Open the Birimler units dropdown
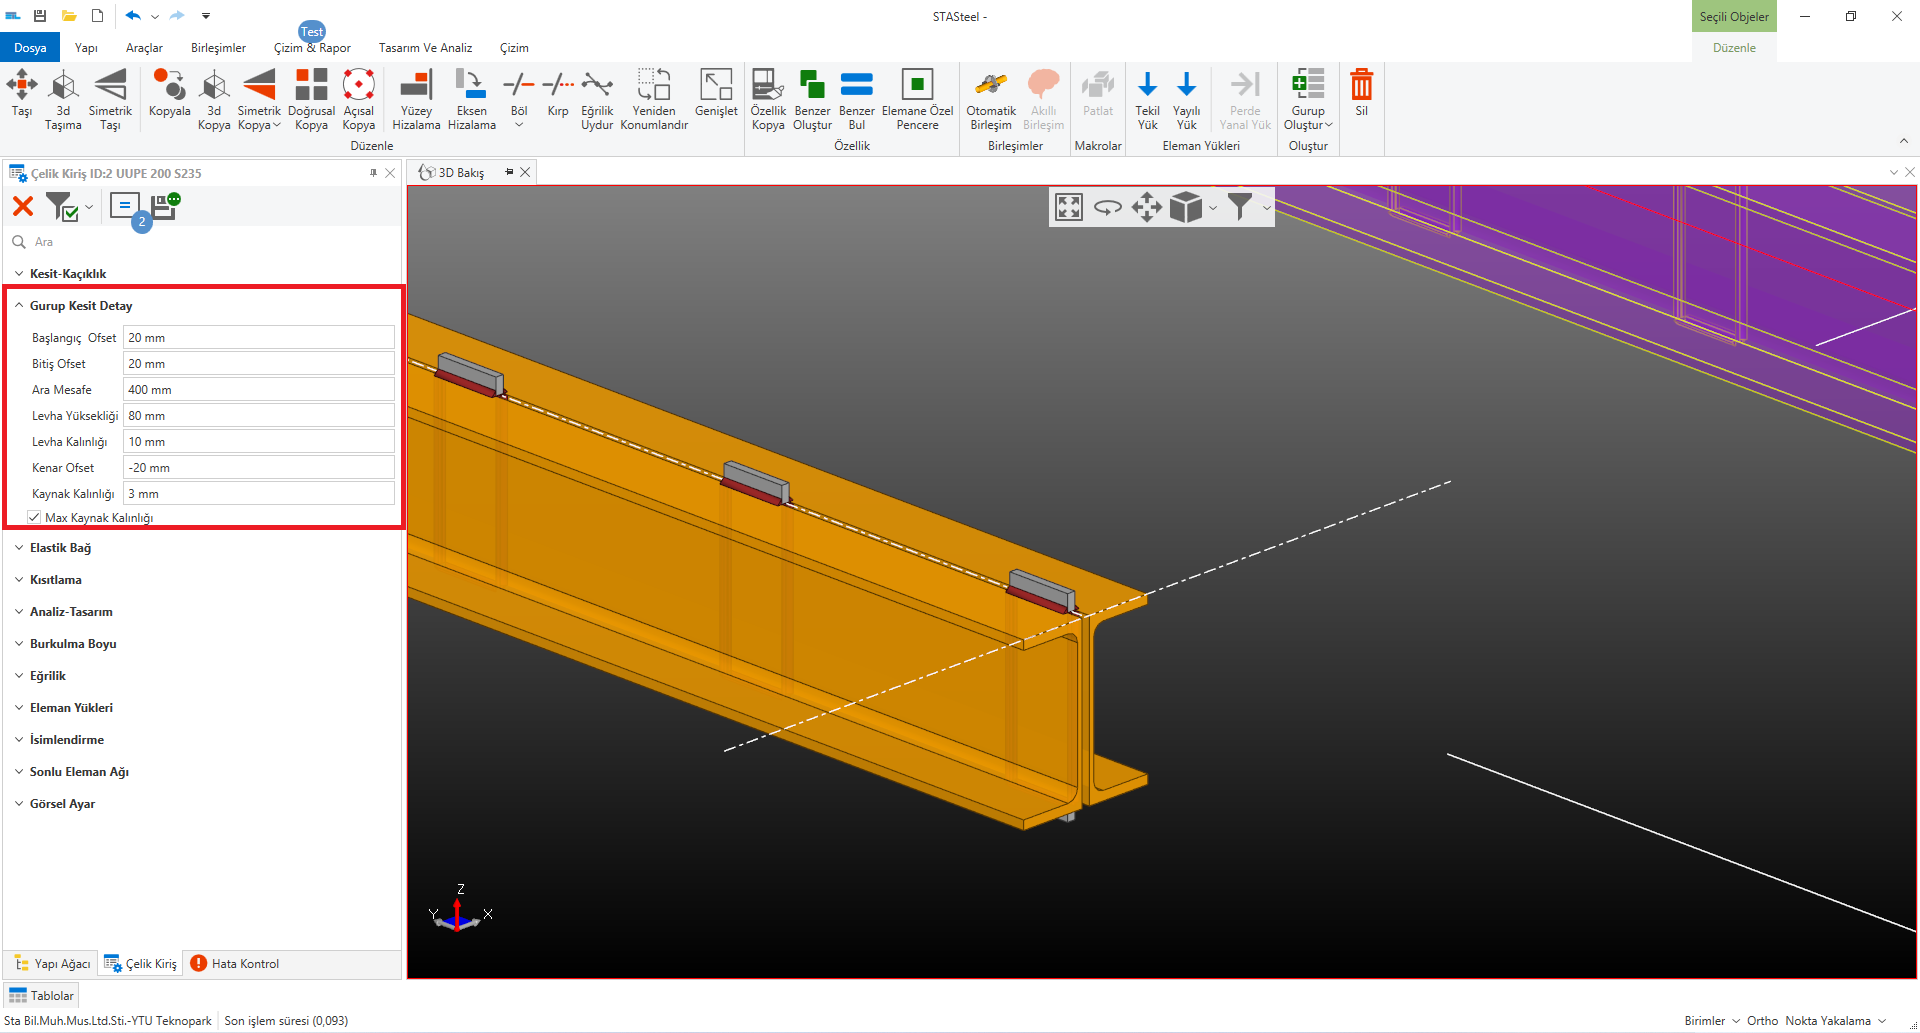1920x1033 pixels. coord(1712,1021)
